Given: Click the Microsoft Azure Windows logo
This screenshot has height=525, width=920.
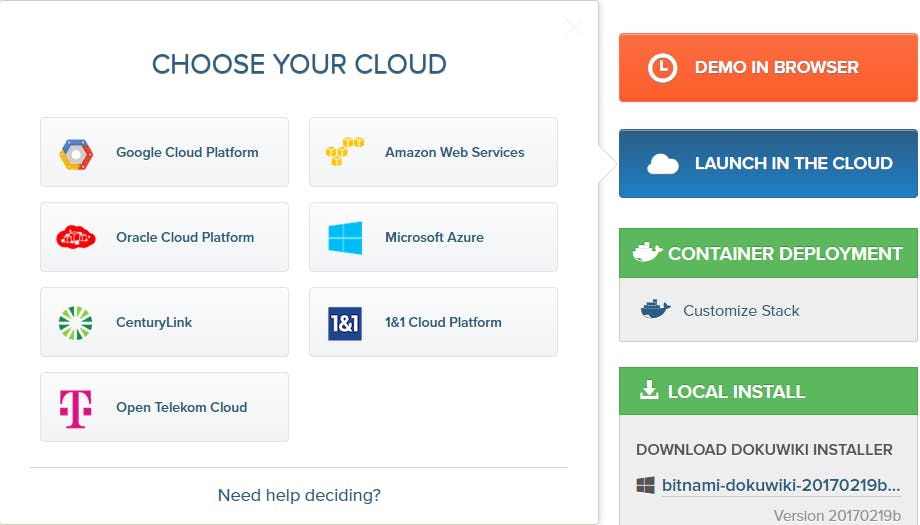Looking at the screenshot, I should 345,238.
